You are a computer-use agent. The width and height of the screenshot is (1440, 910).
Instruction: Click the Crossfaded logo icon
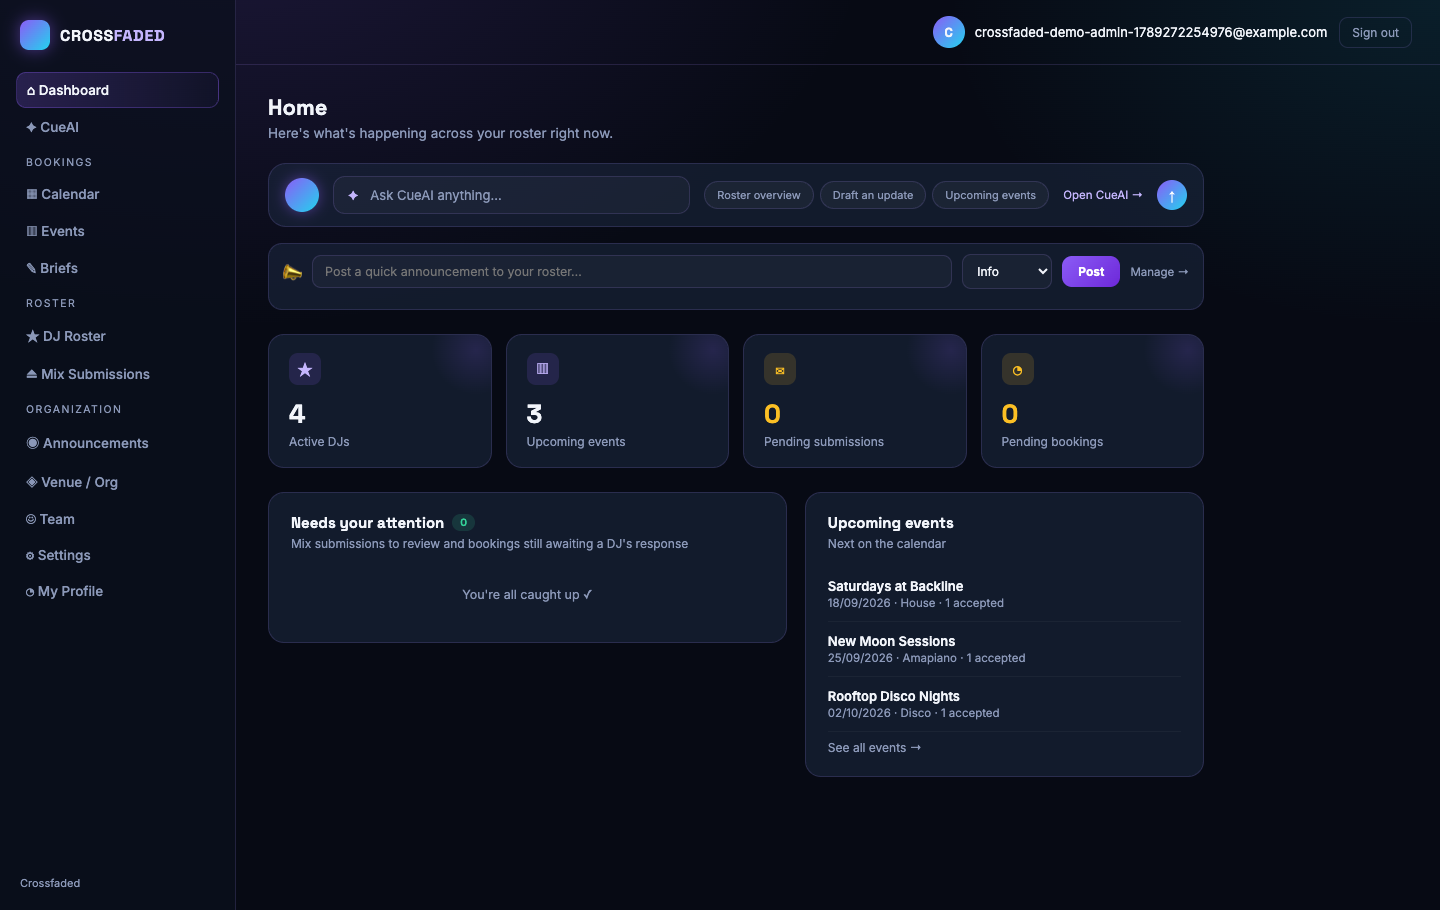[x=35, y=35]
